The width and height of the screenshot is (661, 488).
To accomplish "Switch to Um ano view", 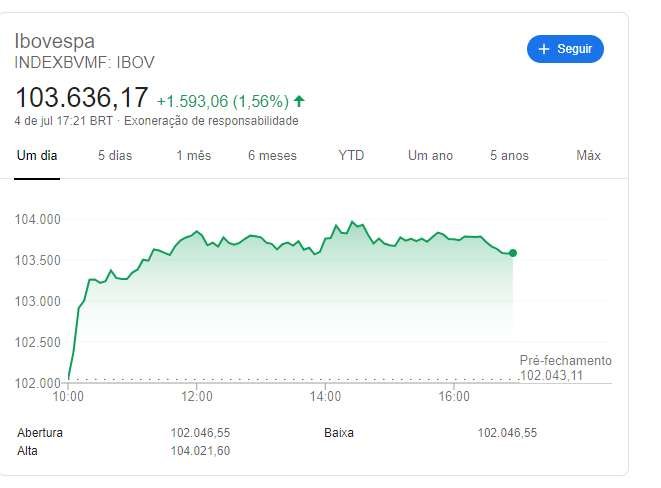I will click(430, 156).
